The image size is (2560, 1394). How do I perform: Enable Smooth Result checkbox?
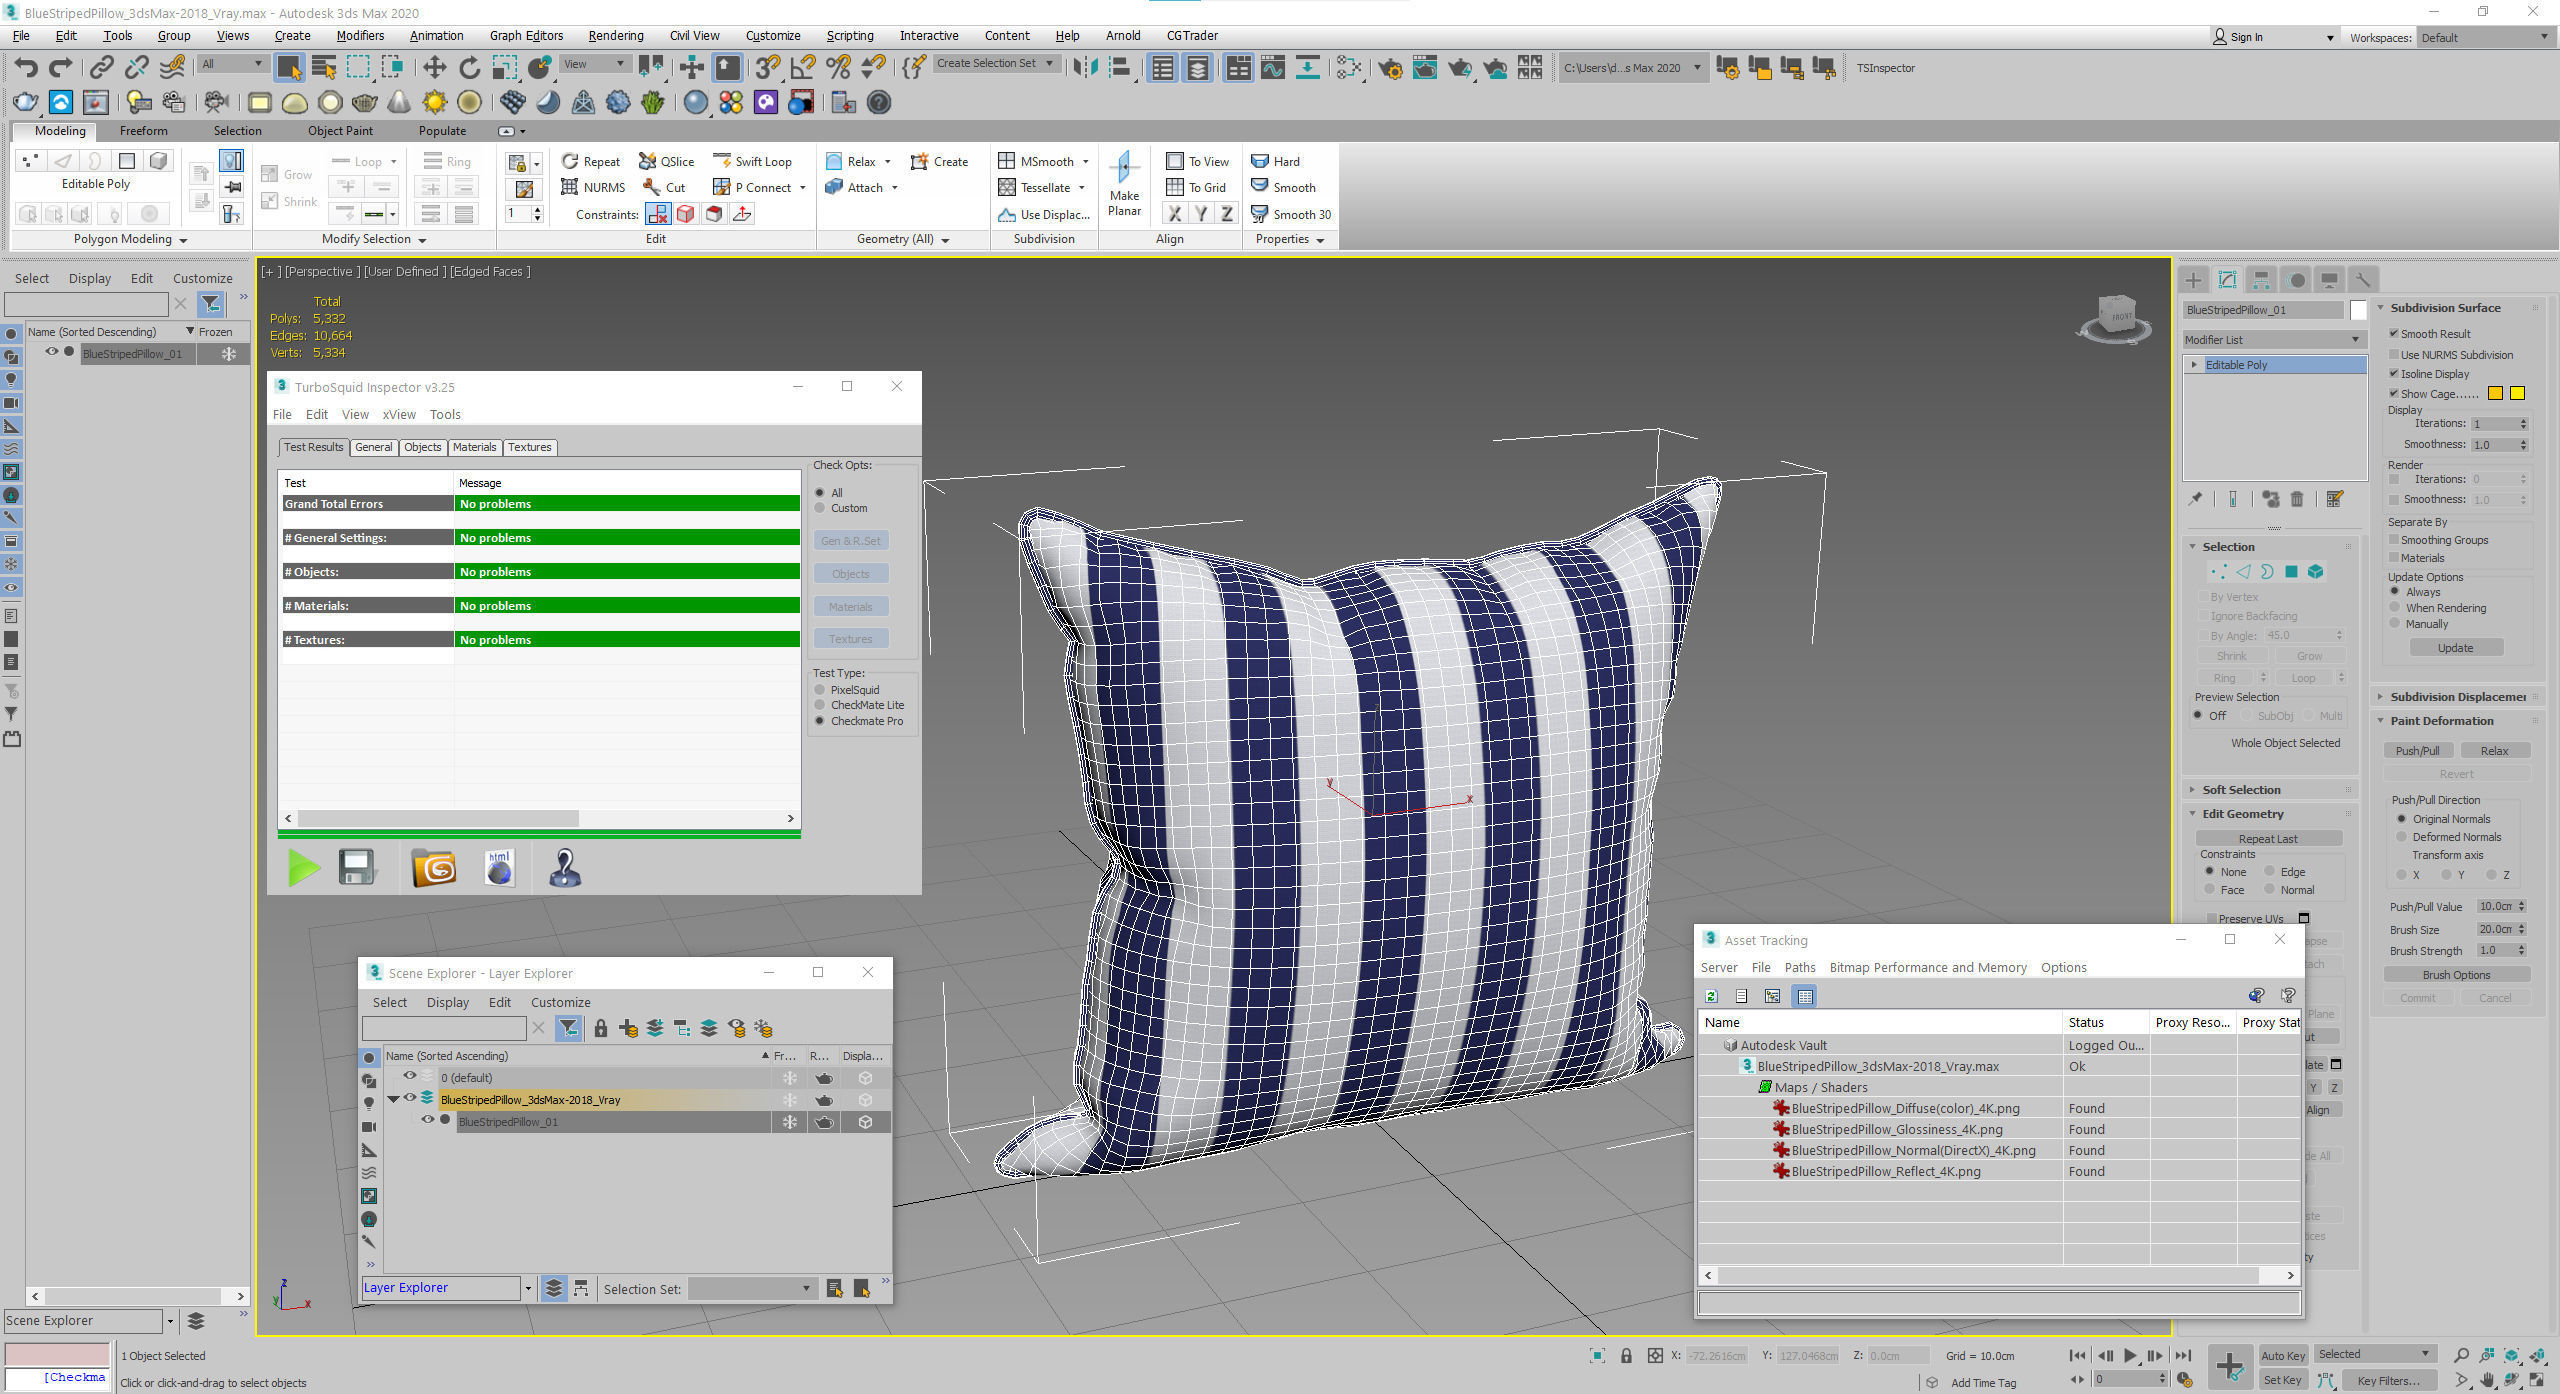(x=2395, y=333)
